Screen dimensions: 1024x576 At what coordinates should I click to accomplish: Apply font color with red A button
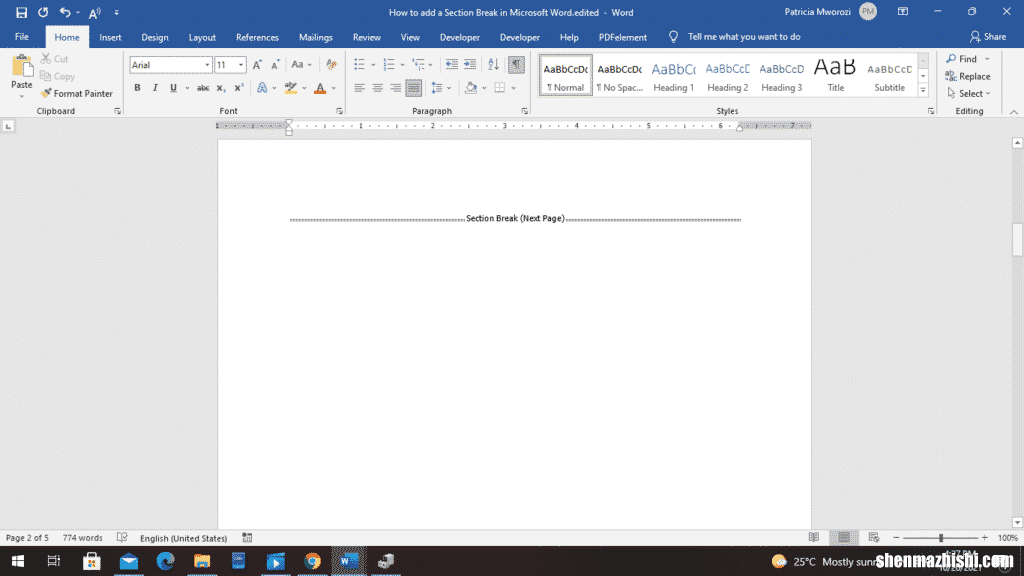[x=320, y=88]
